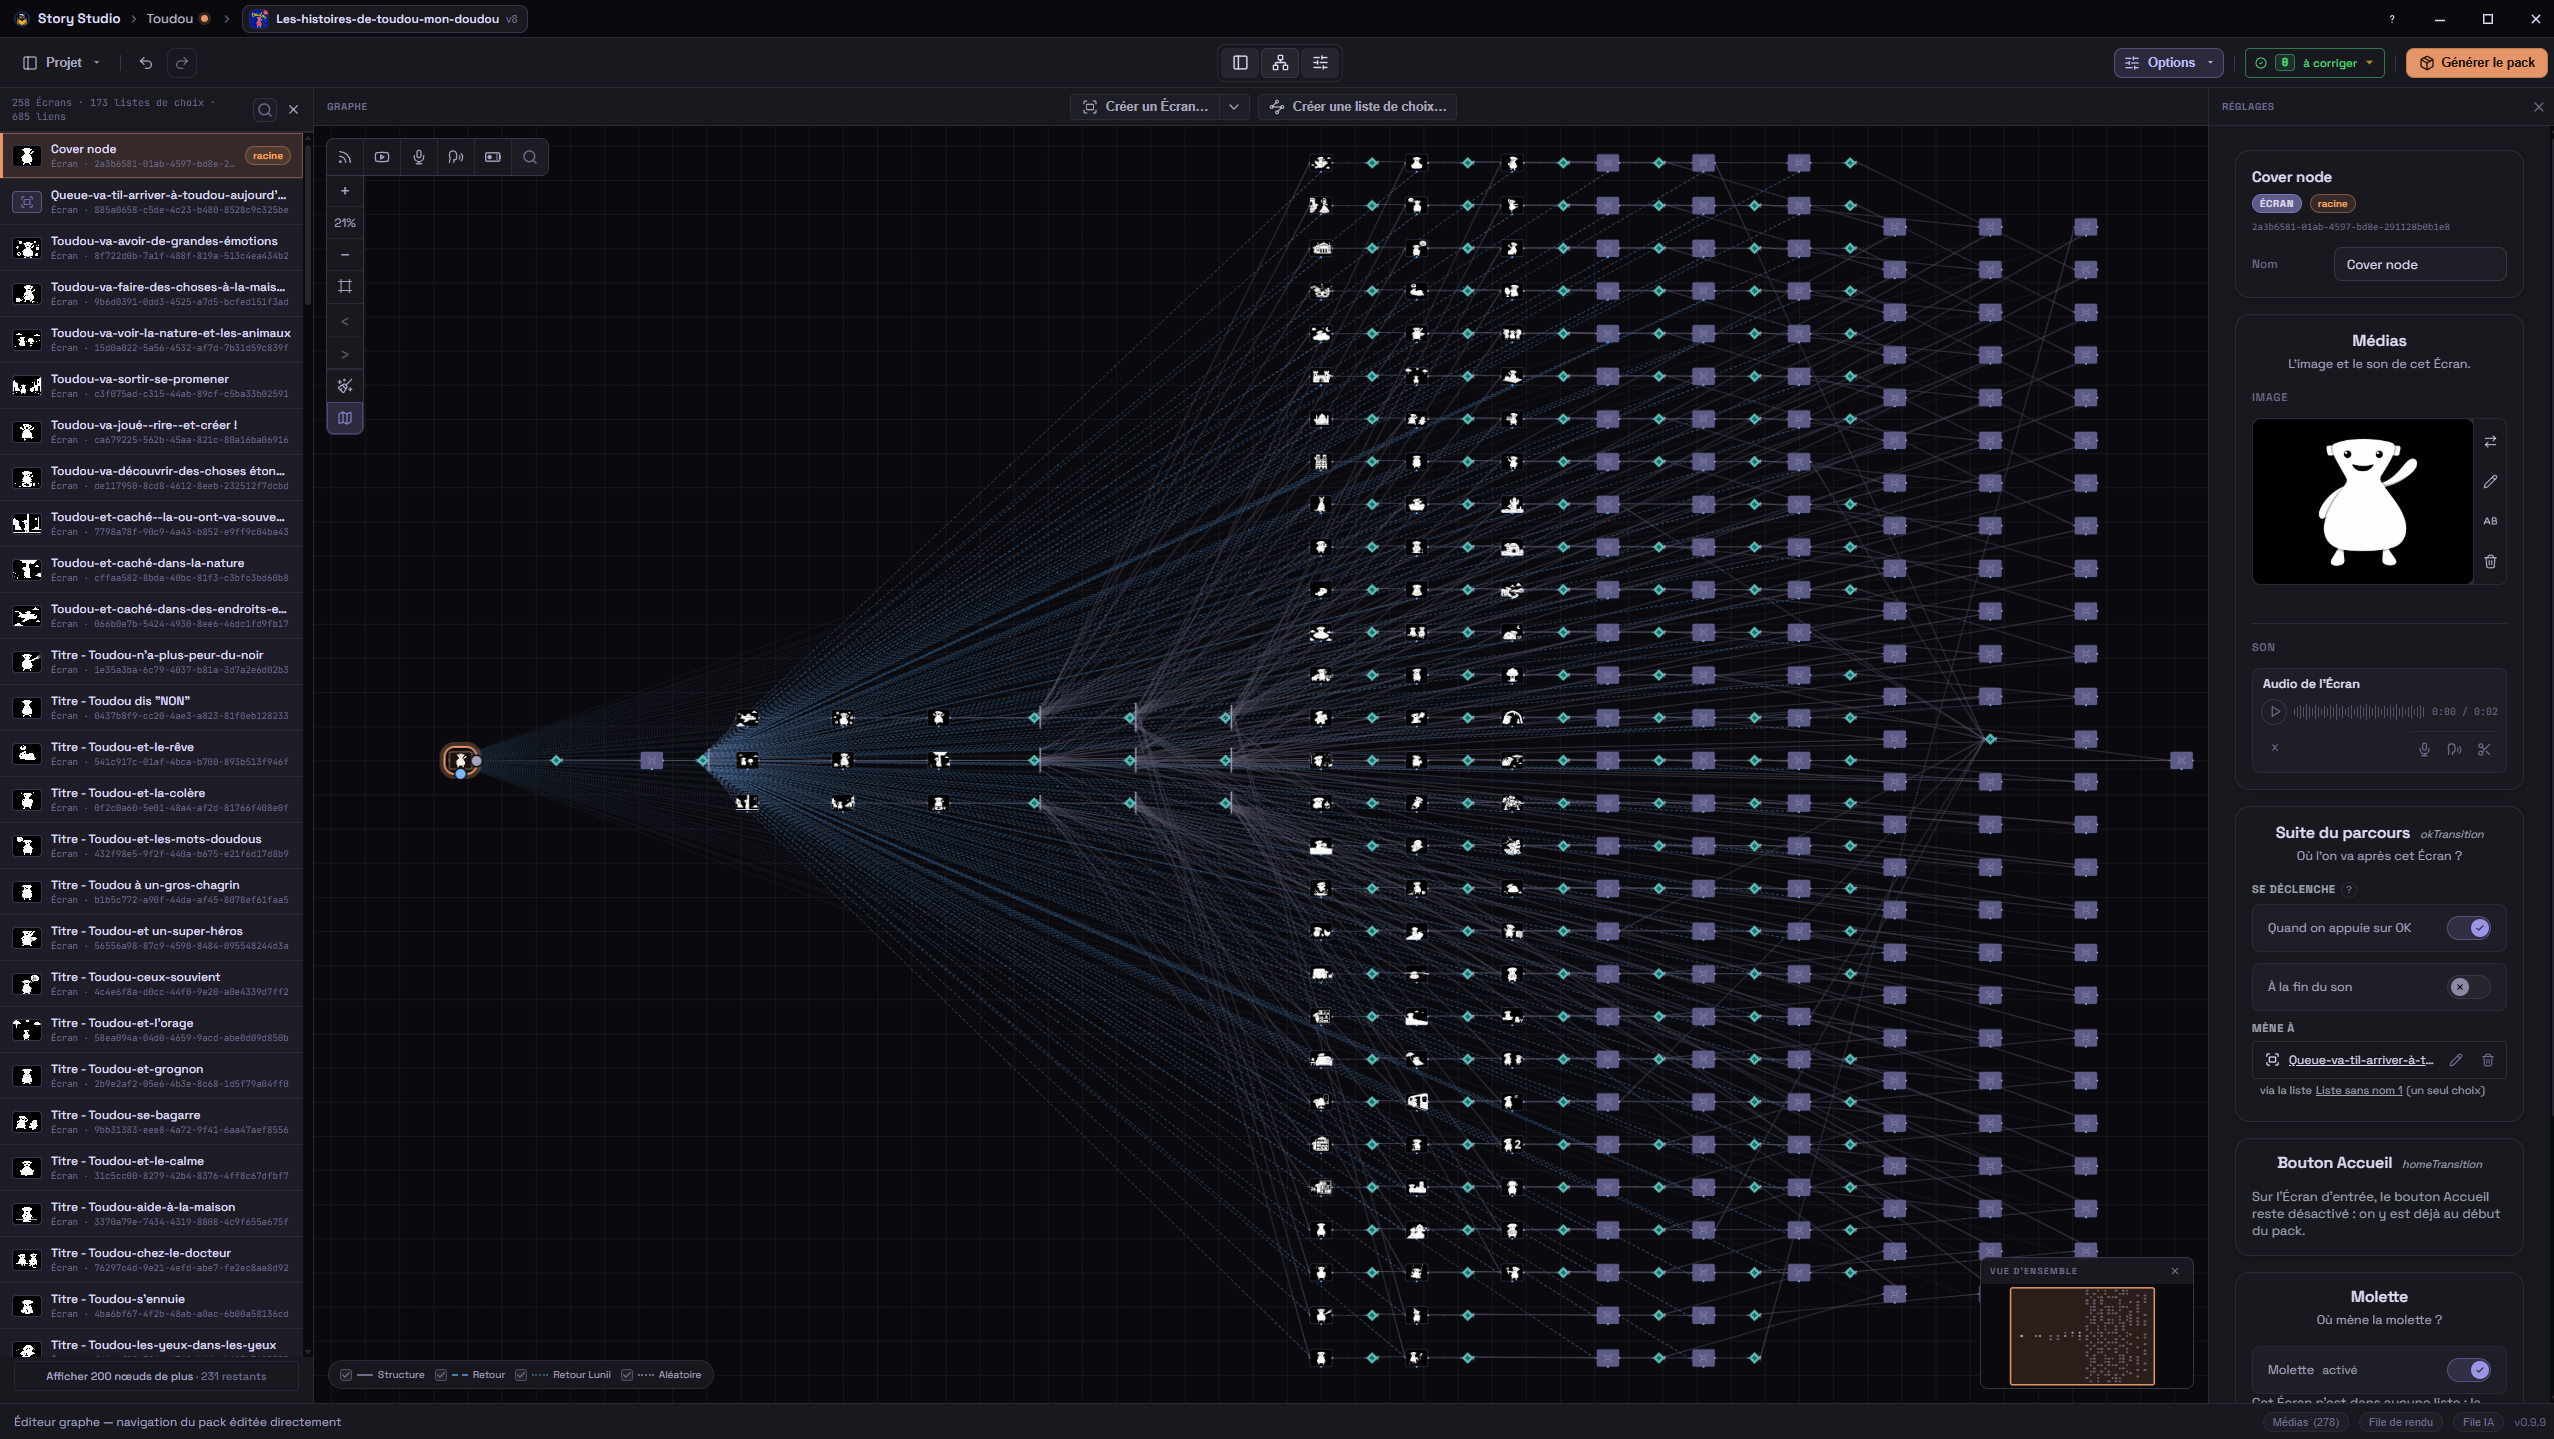Click the Générer le pack button
The height and width of the screenshot is (1439, 2554).
[x=2476, y=63]
